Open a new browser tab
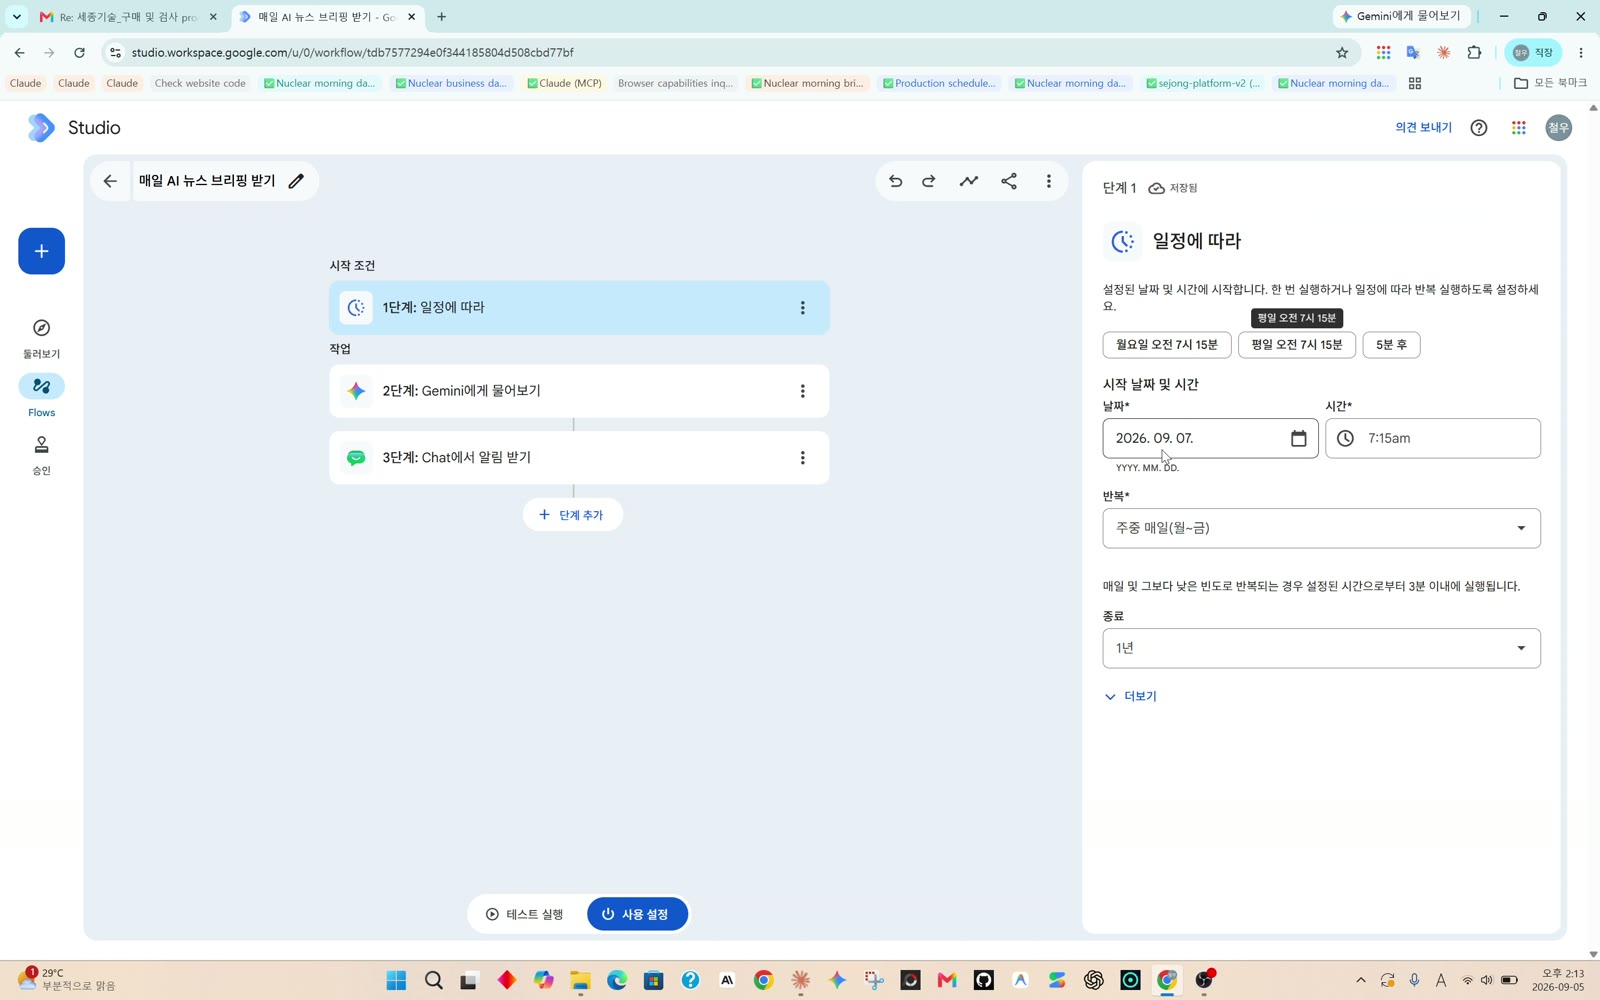The width and height of the screenshot is (1600, 1000). pyautogui.click(x=442, y=17)
